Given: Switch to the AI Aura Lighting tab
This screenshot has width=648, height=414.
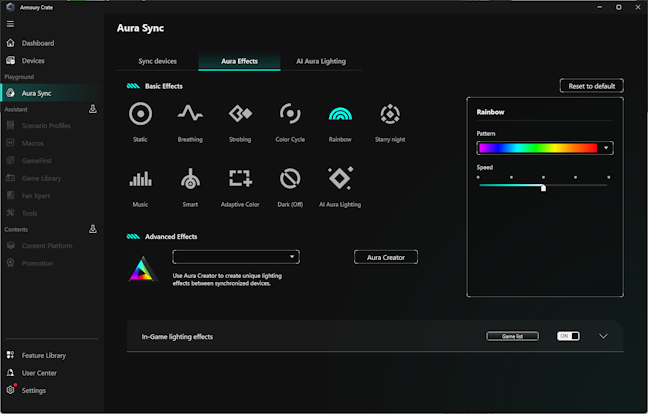Looking at the screenshot, I should click(321, 61).
